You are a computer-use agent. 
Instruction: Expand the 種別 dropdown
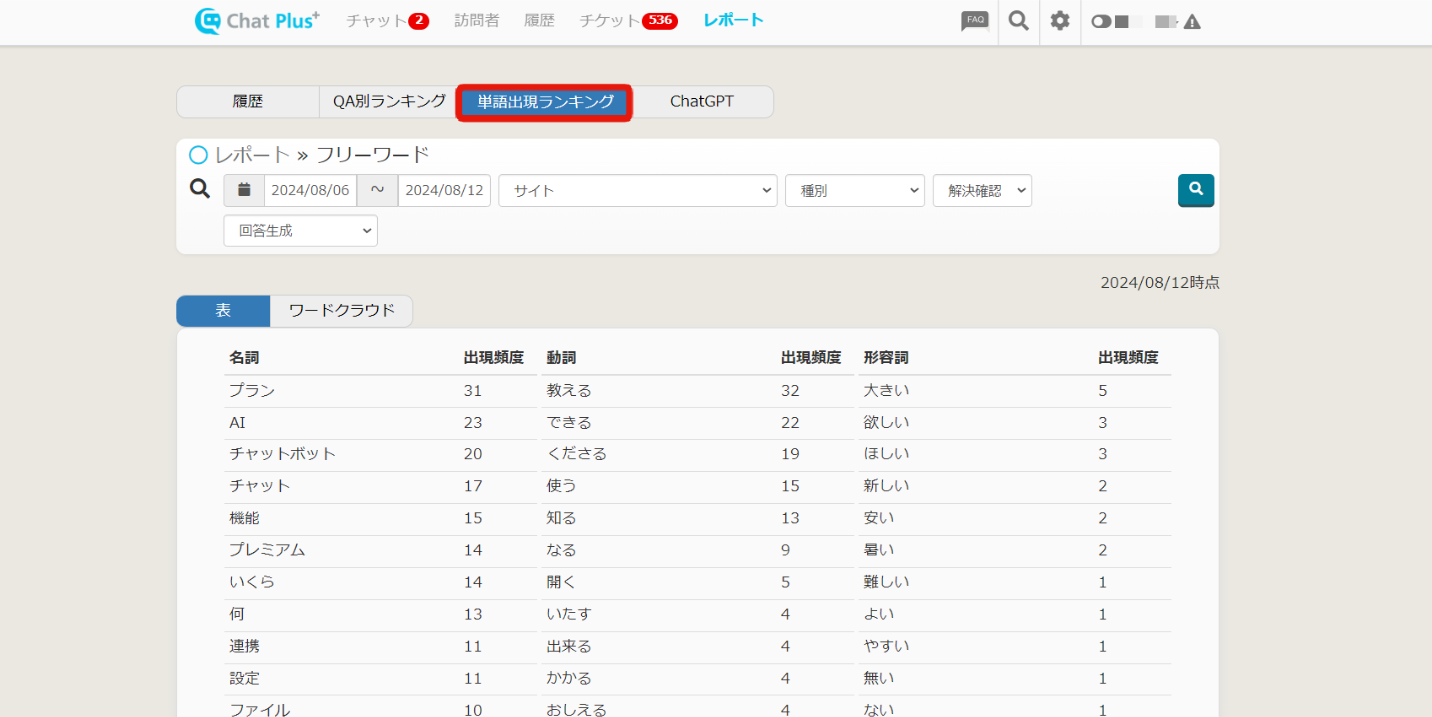[854, 190]
